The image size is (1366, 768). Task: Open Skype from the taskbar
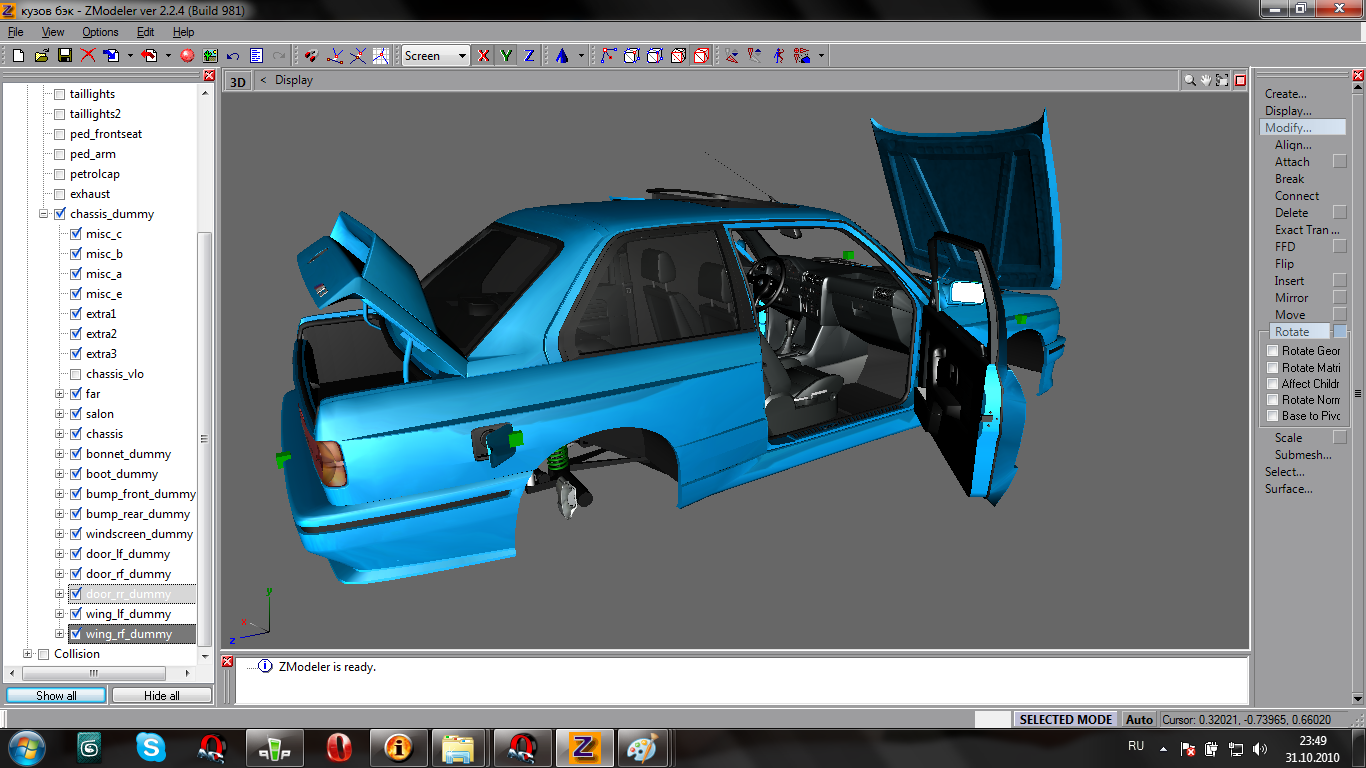pos(151,747)
